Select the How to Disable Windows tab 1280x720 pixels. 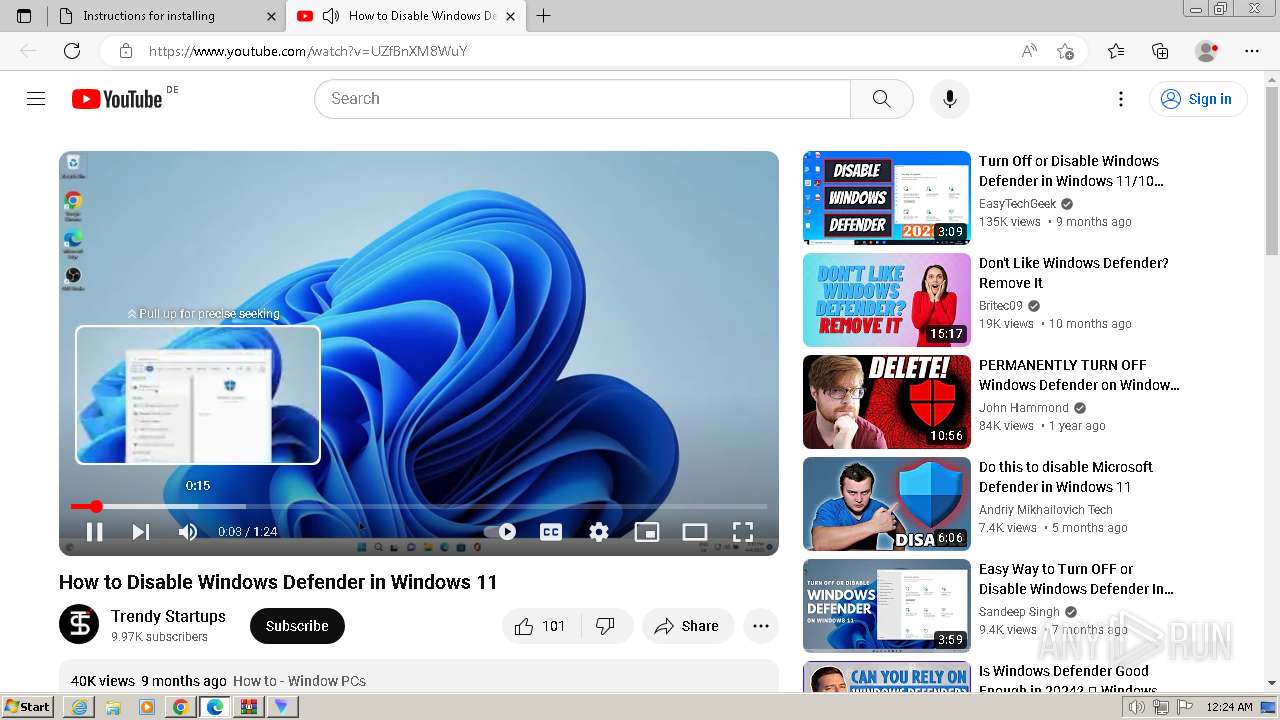coord(408,16)
